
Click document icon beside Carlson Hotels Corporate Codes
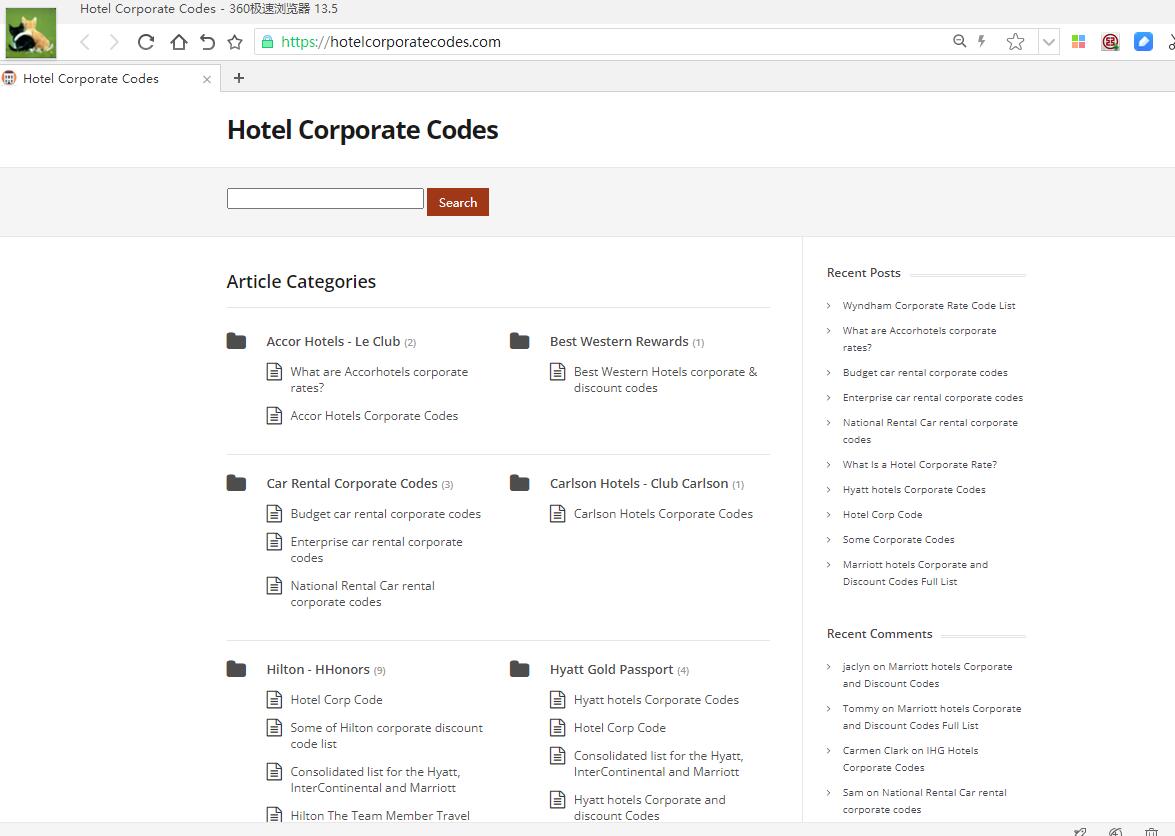point(558,514)
